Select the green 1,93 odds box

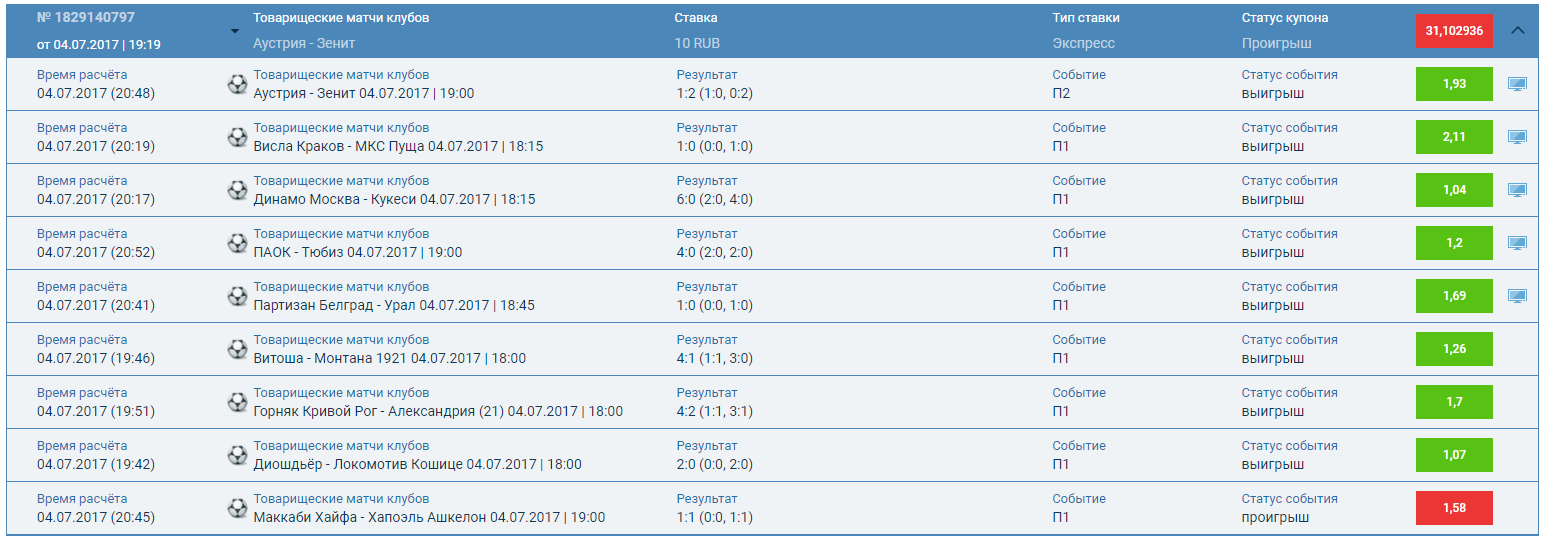pyautogui.click(x=1454, y=84)
